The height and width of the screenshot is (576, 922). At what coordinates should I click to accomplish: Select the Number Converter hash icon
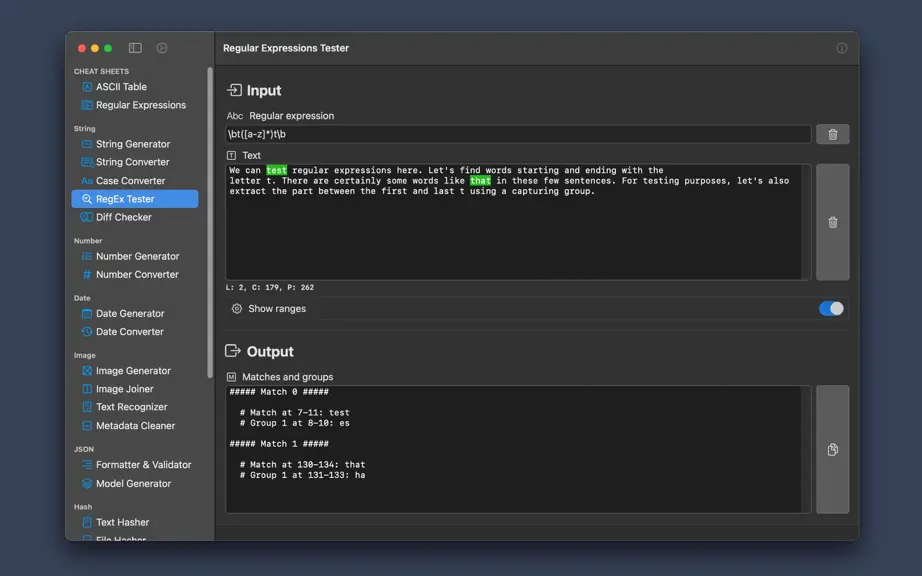pyautogui.click(x=86, y=274)
